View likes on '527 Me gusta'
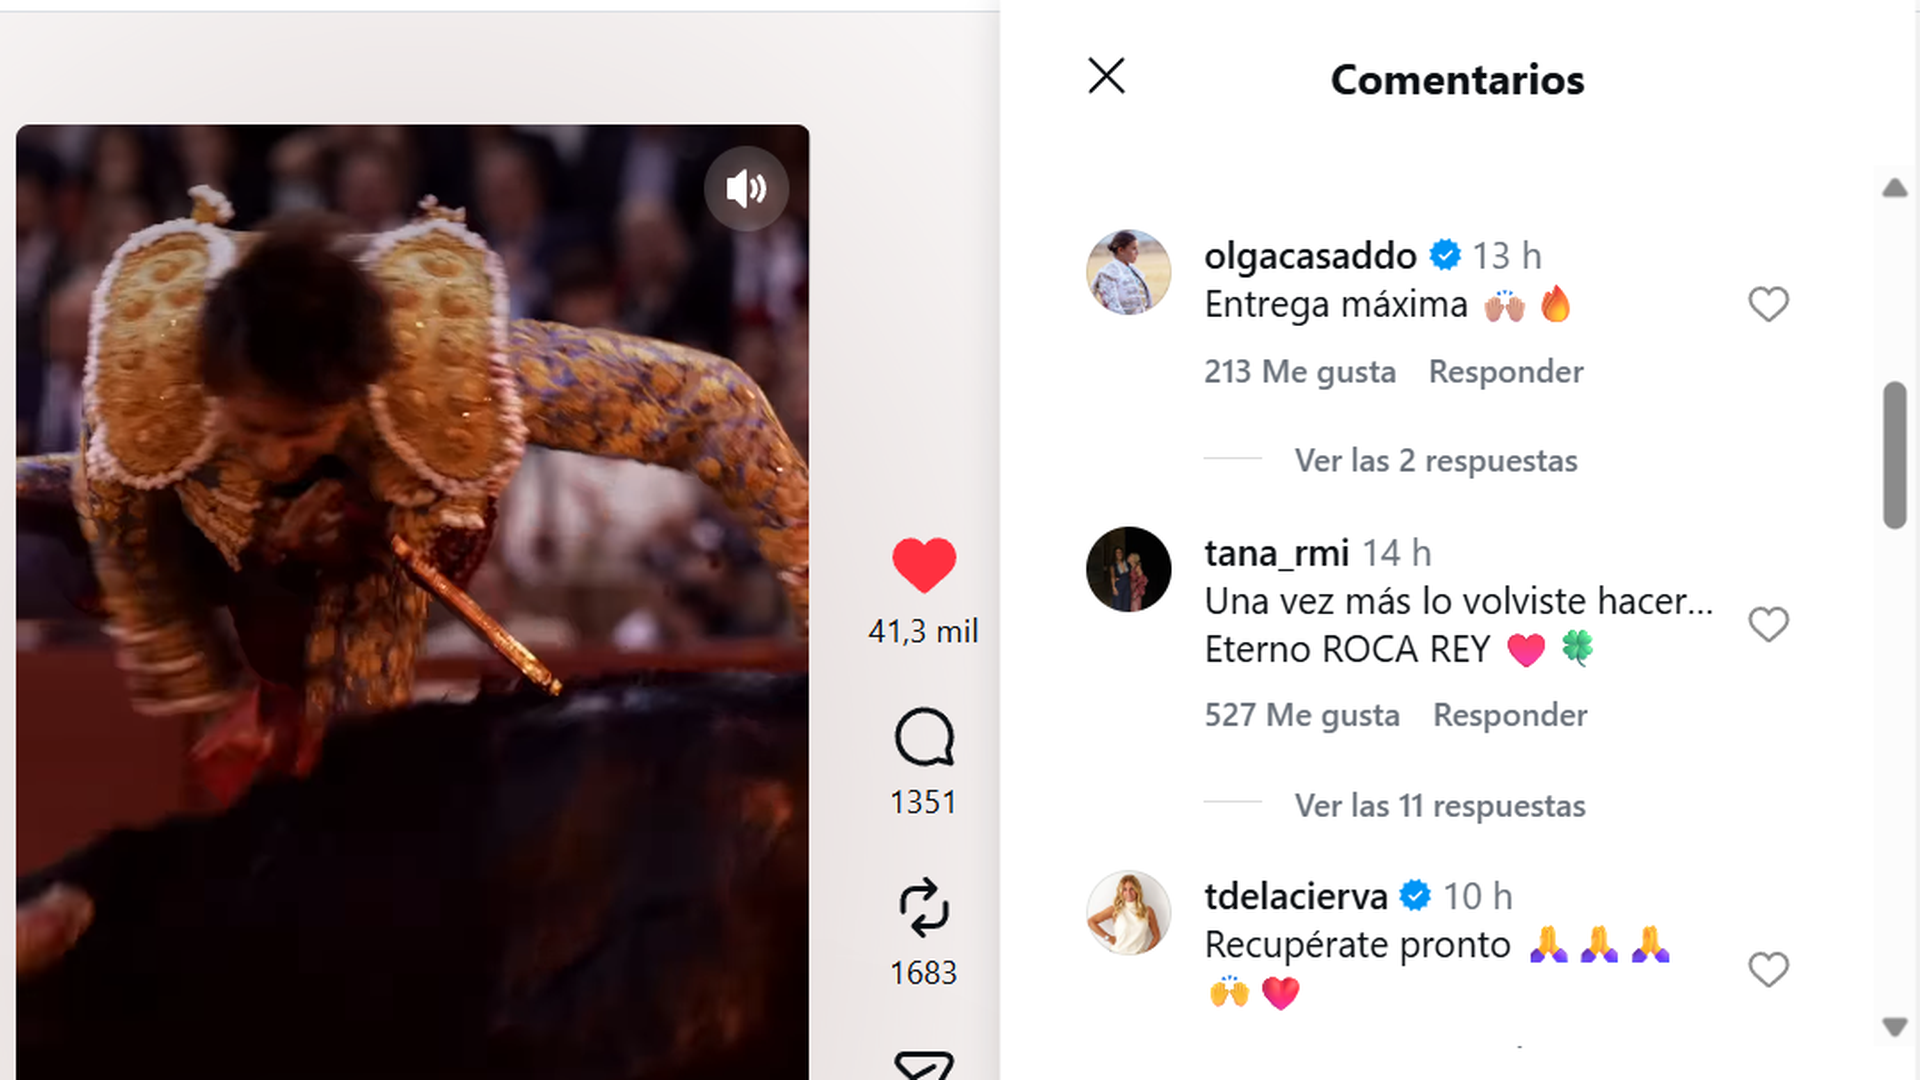 (1301, 715)
